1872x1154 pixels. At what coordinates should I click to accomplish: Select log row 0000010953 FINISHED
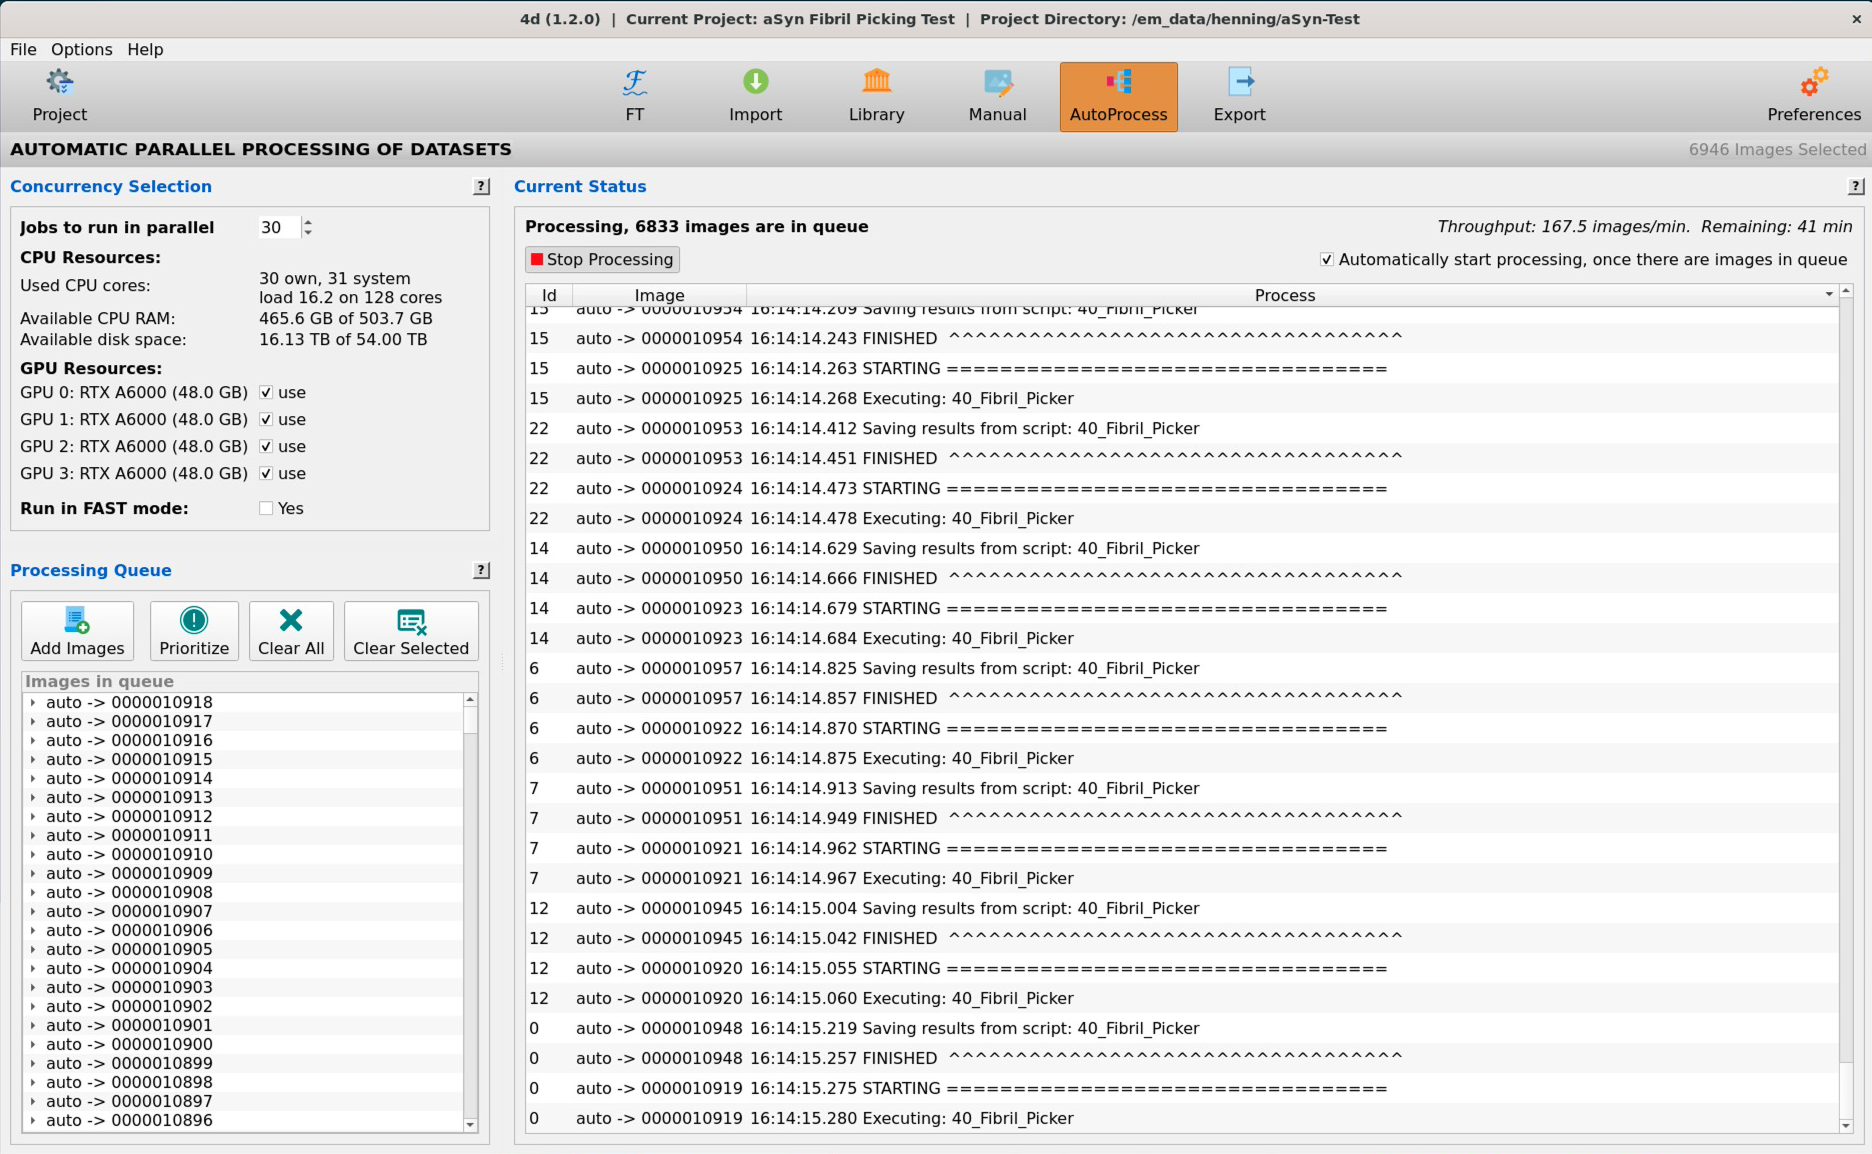[x=1182, y=458]
